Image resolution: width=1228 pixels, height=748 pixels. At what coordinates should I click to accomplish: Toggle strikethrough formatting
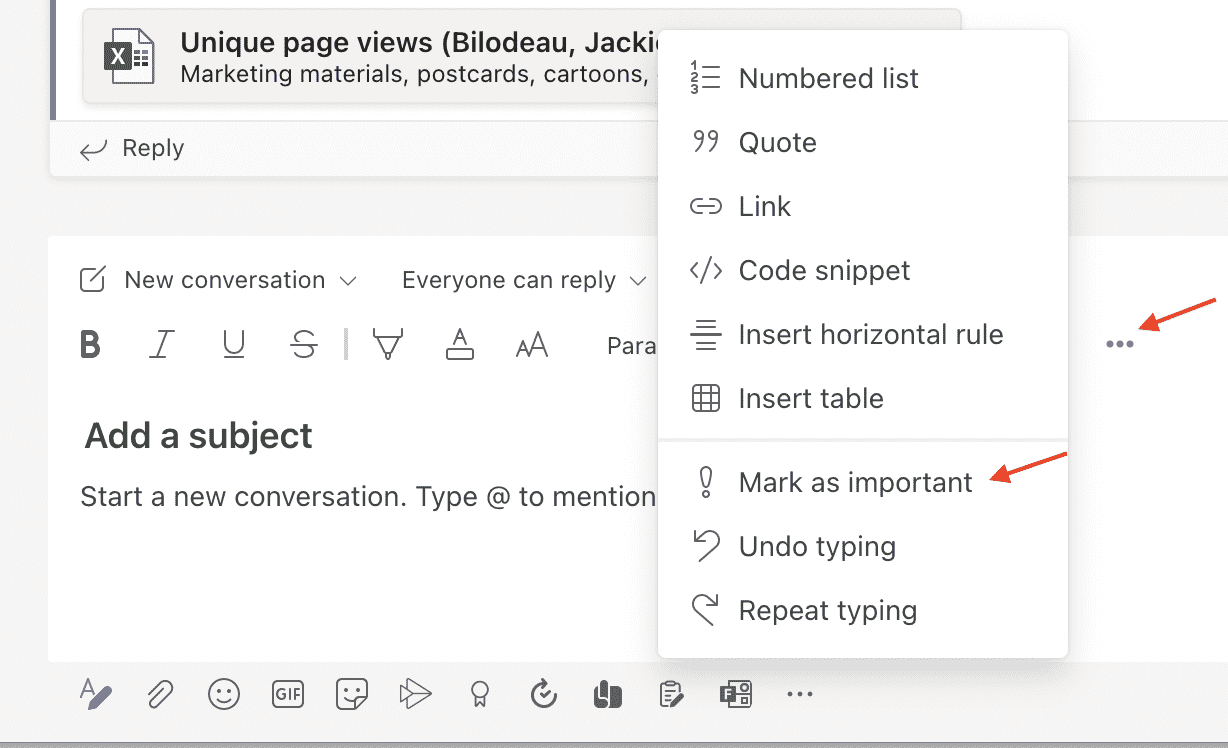click(x=304, y=345)
